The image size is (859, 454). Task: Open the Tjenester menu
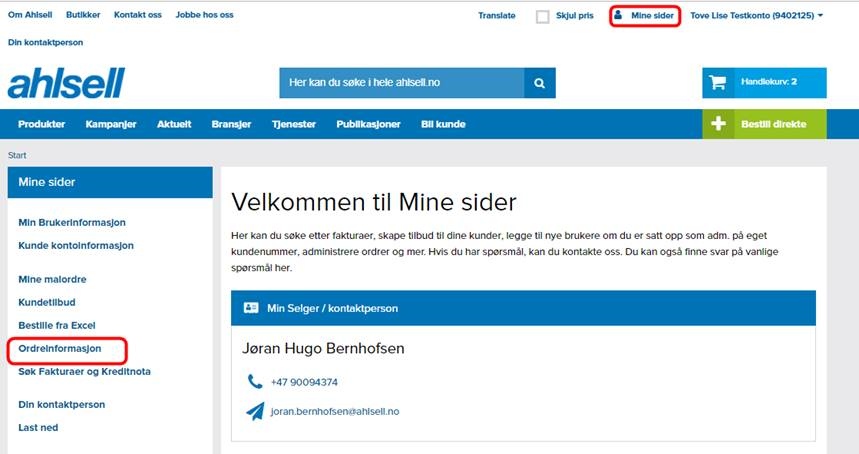point(294,124)
